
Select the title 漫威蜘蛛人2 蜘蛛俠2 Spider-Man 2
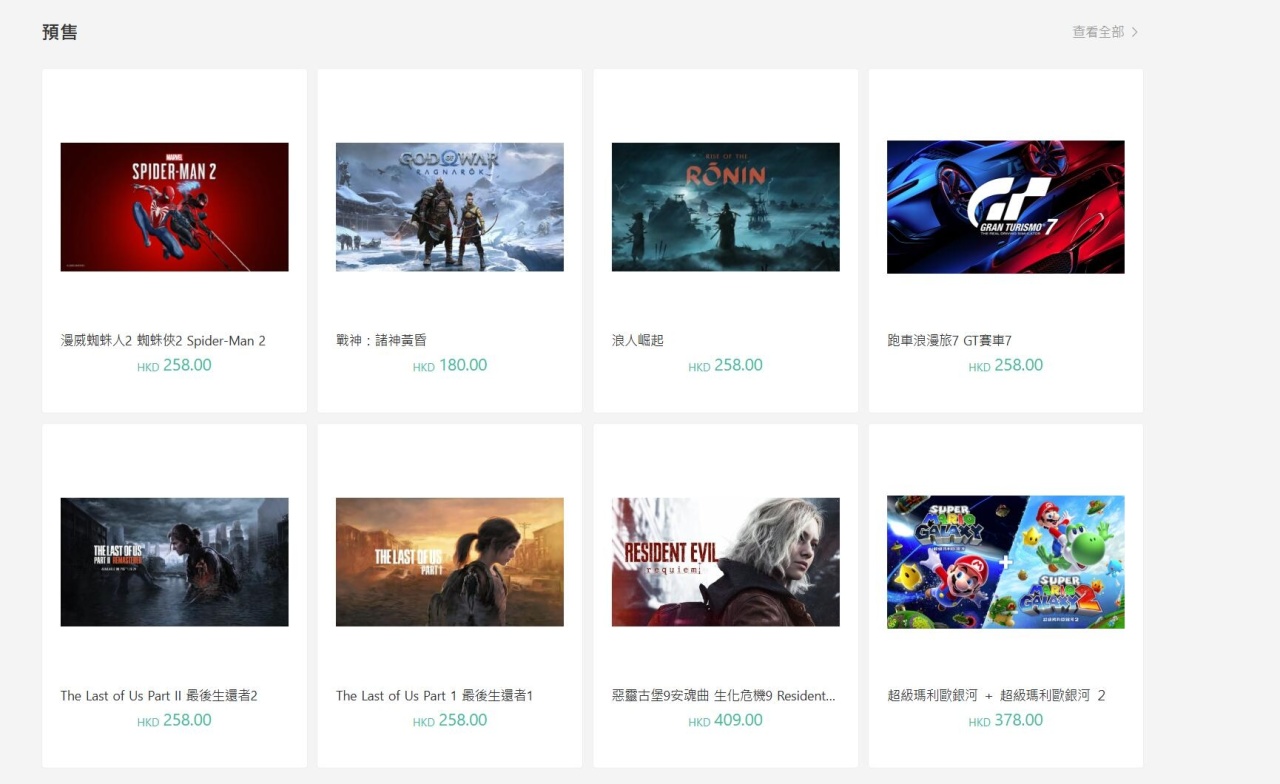point(163,341)
